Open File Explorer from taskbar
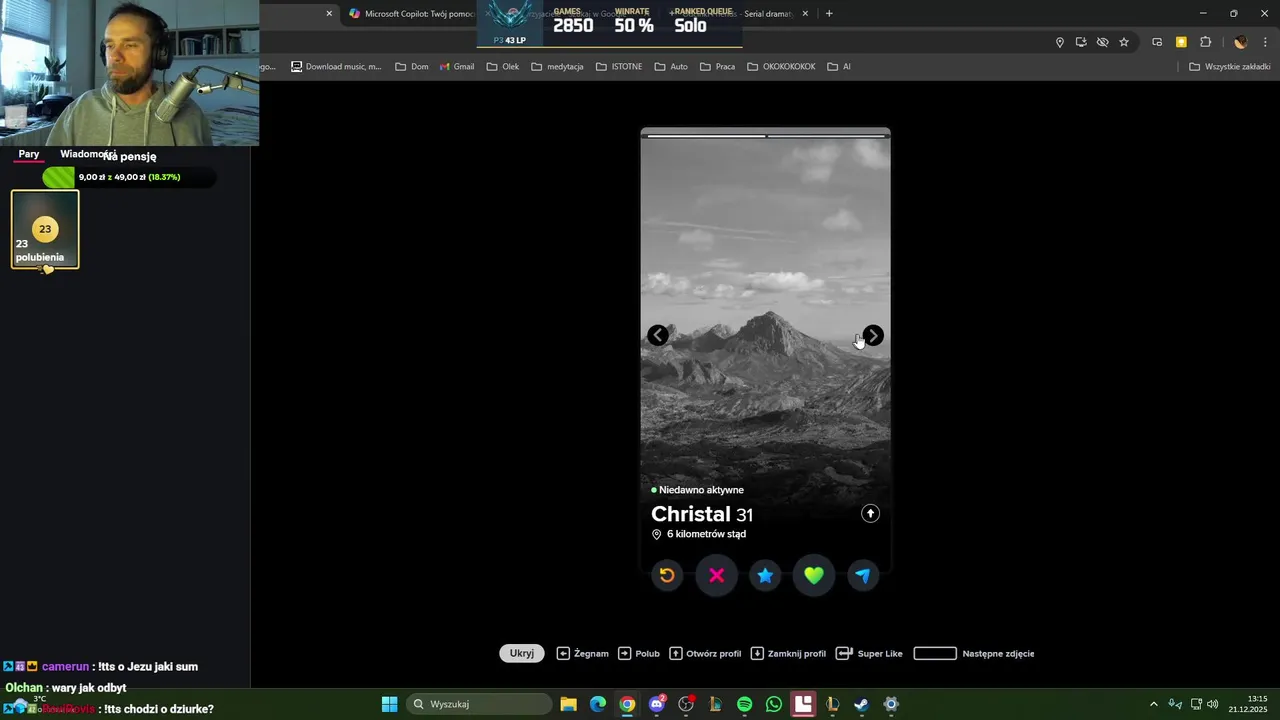1280x720 pixels. tap(568, 704)
